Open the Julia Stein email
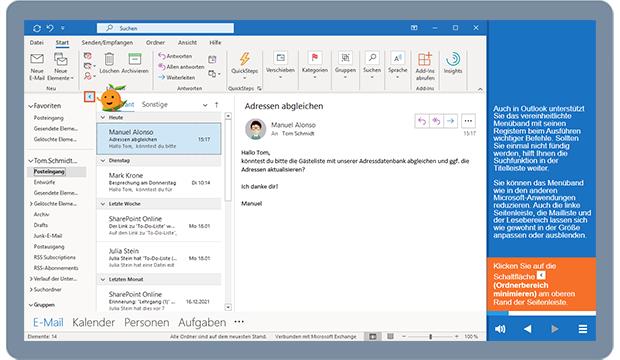620x360 pixels. pyautogui.click(x=159, y=258)
